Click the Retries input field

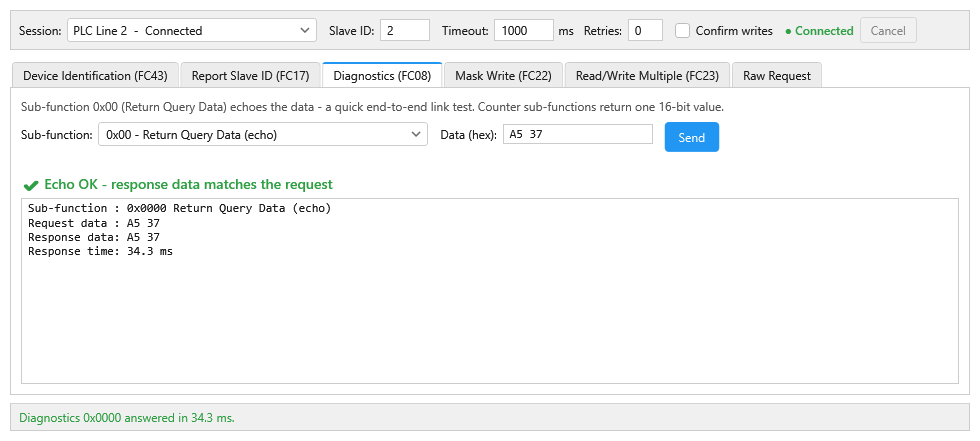(x=645, y=31)
